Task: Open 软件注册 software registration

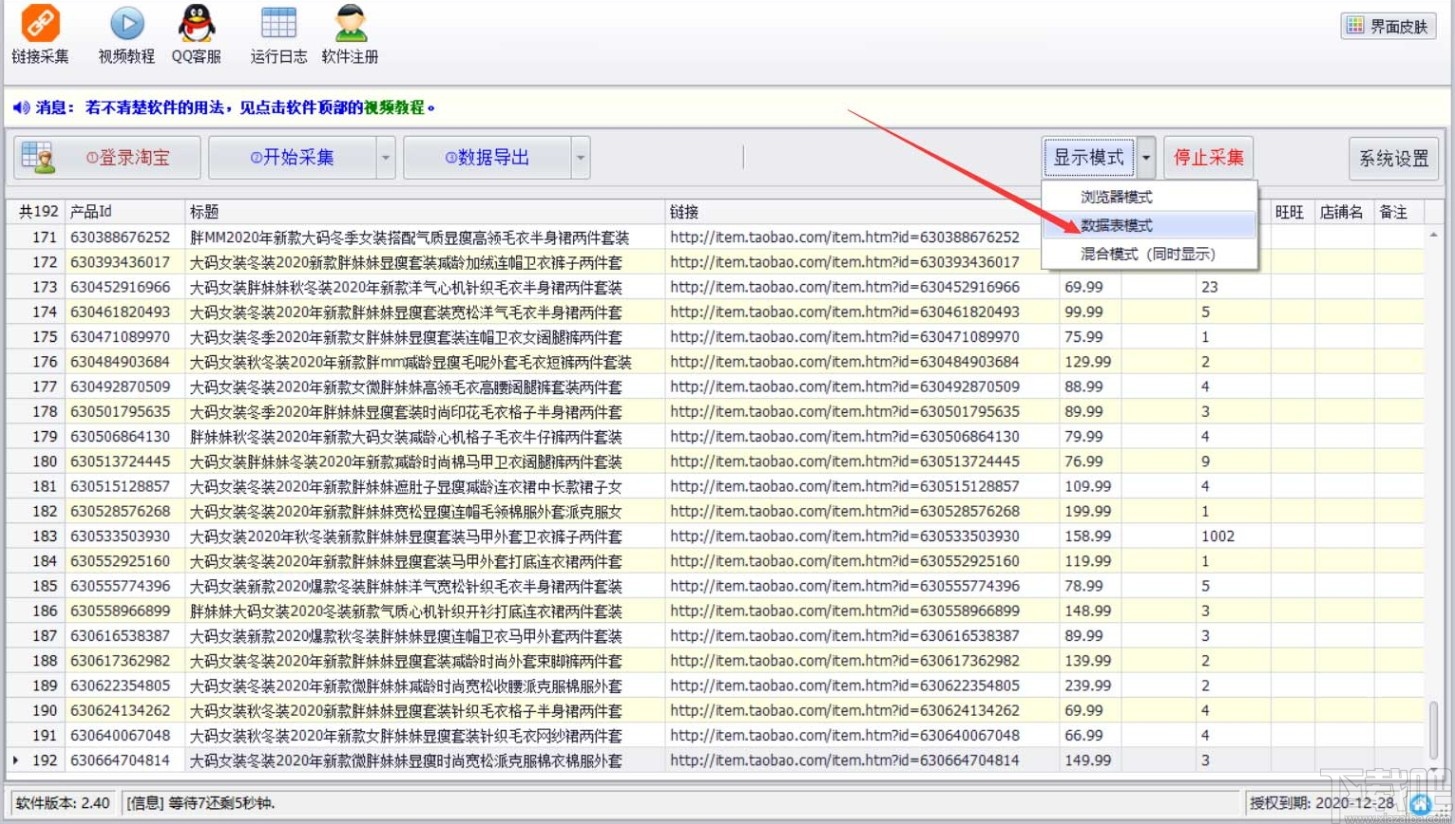Action: [348, 33]
